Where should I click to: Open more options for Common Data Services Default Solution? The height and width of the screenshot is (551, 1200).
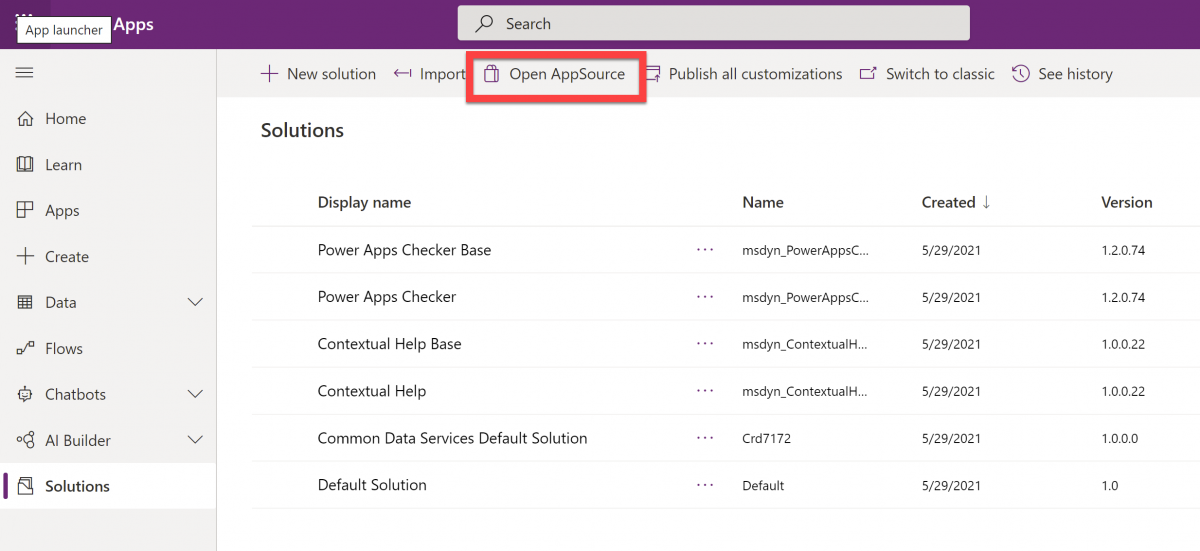(x=705, y=438)
